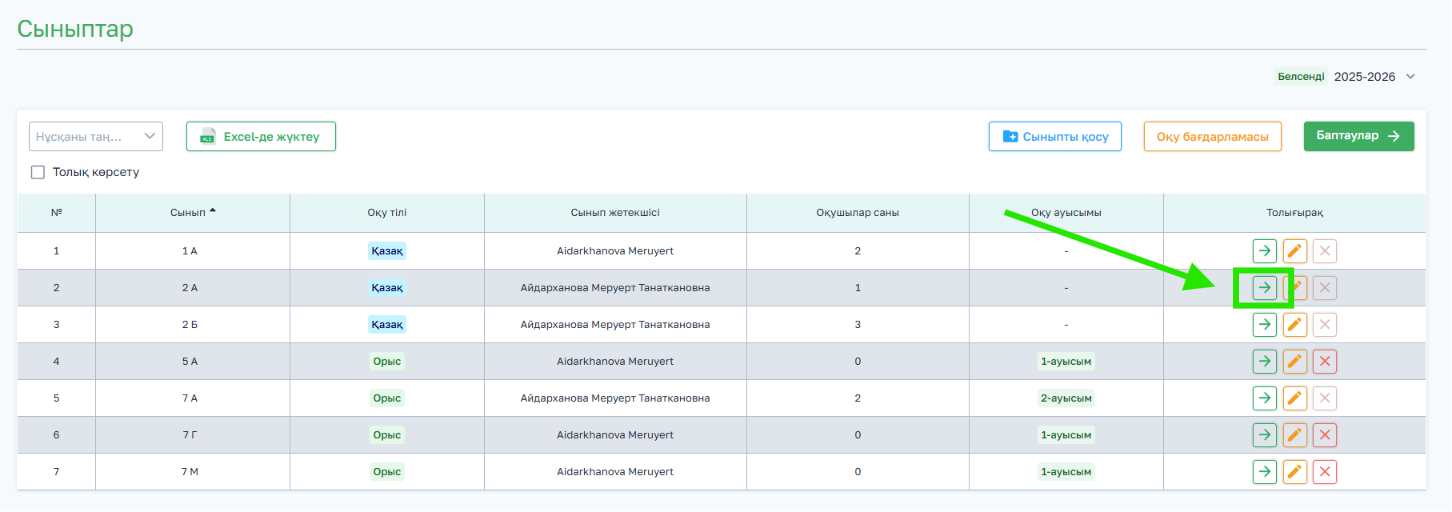The width and height of the screenshot is (1452, 512).
Task: Delete class 7 А with X icon
Action: point(1325,398)
